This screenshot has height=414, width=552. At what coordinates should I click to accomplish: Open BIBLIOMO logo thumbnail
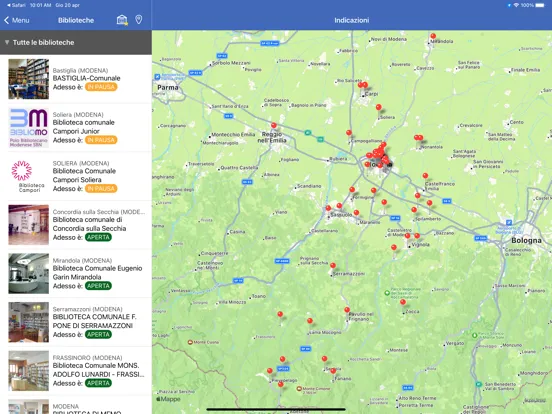coord(29,127)
